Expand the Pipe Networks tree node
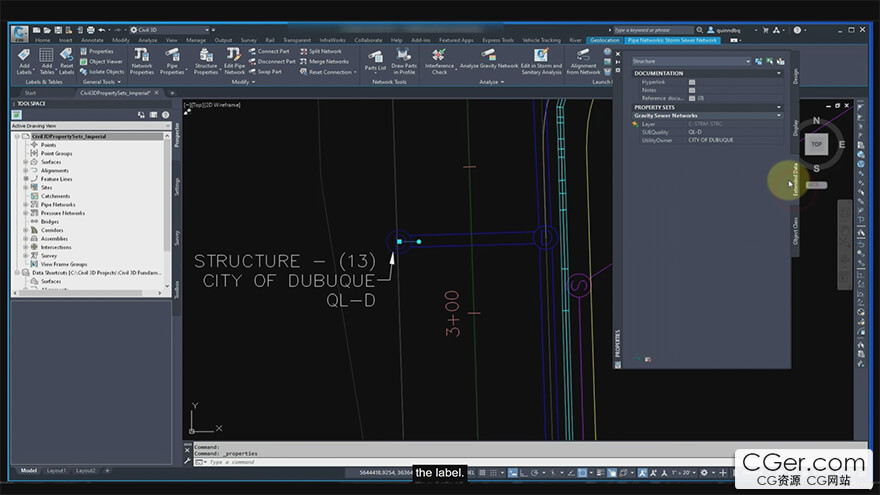 click(26, 204)
